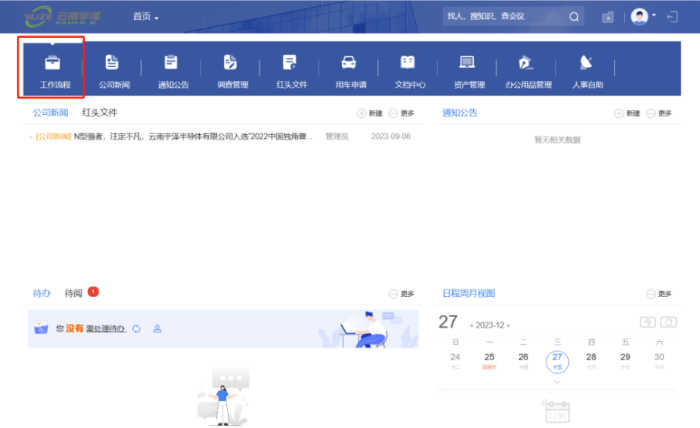Click 新建 in the 公司新闻 panel
The image size is (700, 428).
(x=370, y=114)
